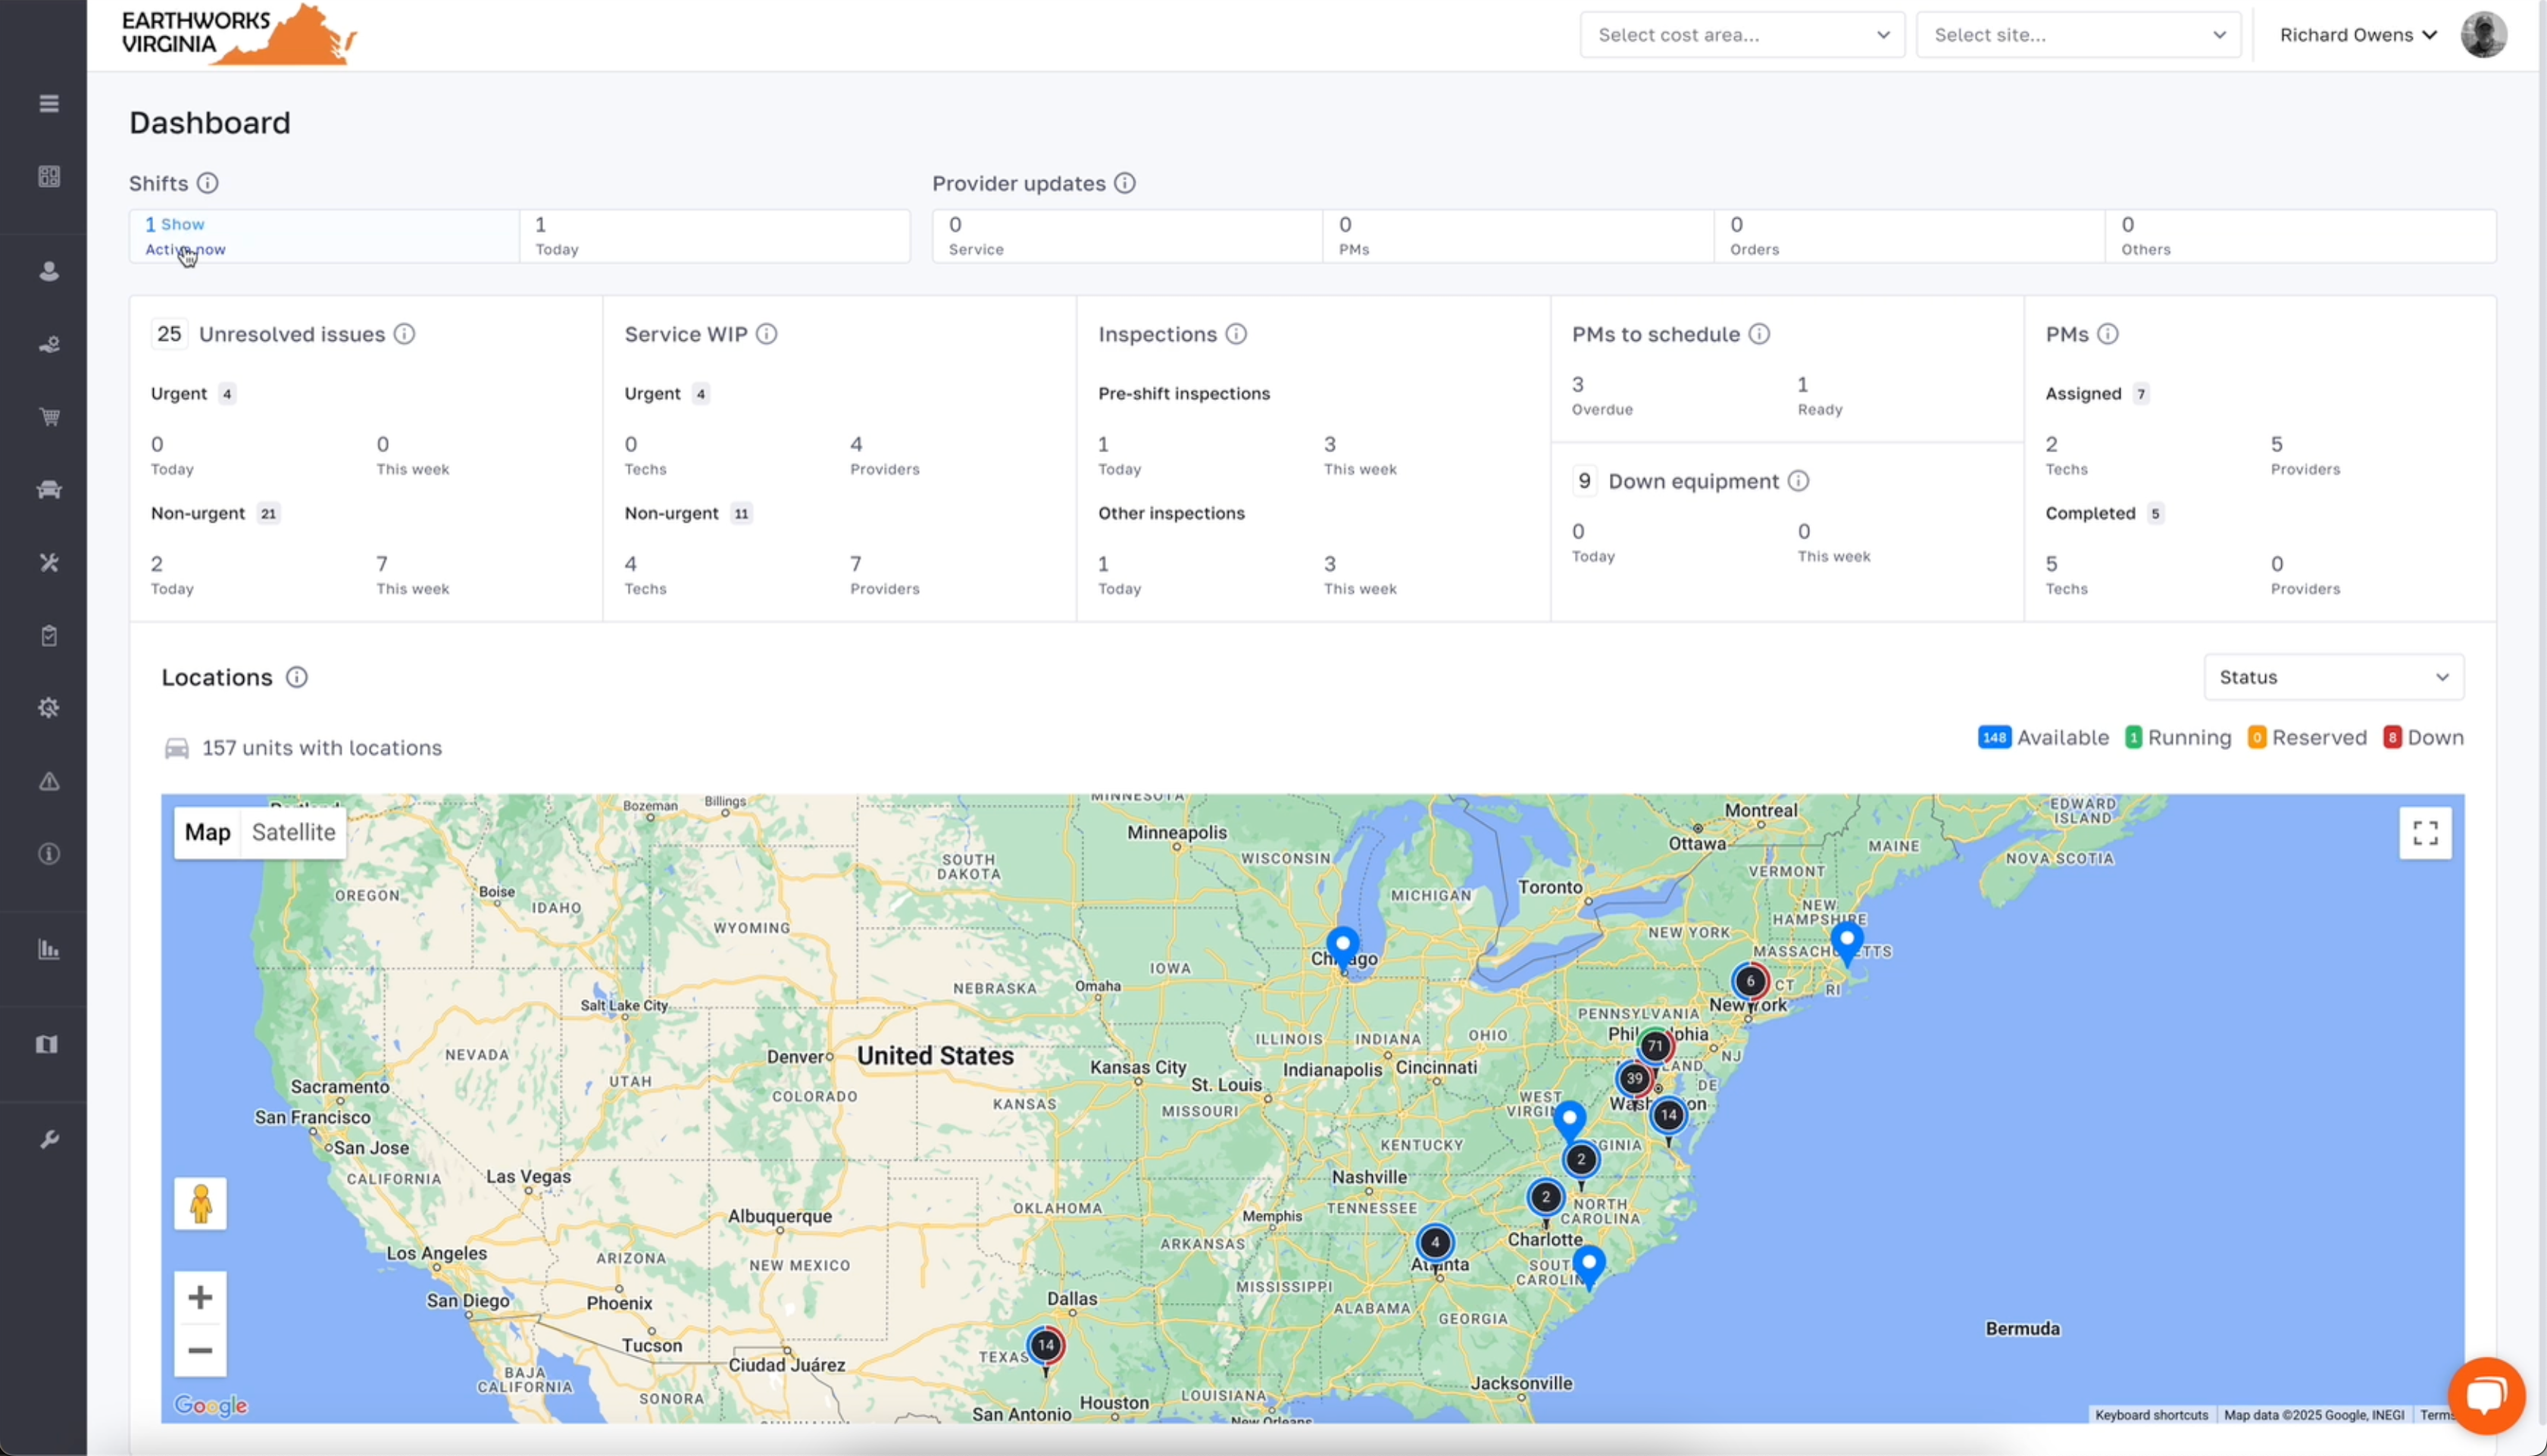Select the Map view type button

pos(207,832)
